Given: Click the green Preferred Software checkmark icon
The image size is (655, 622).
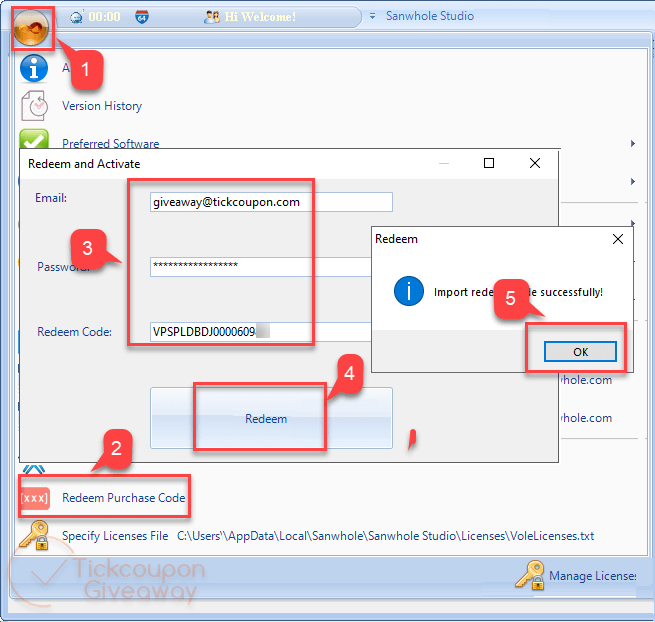Looking at the screenshot, I should click(x=34, y=139).
